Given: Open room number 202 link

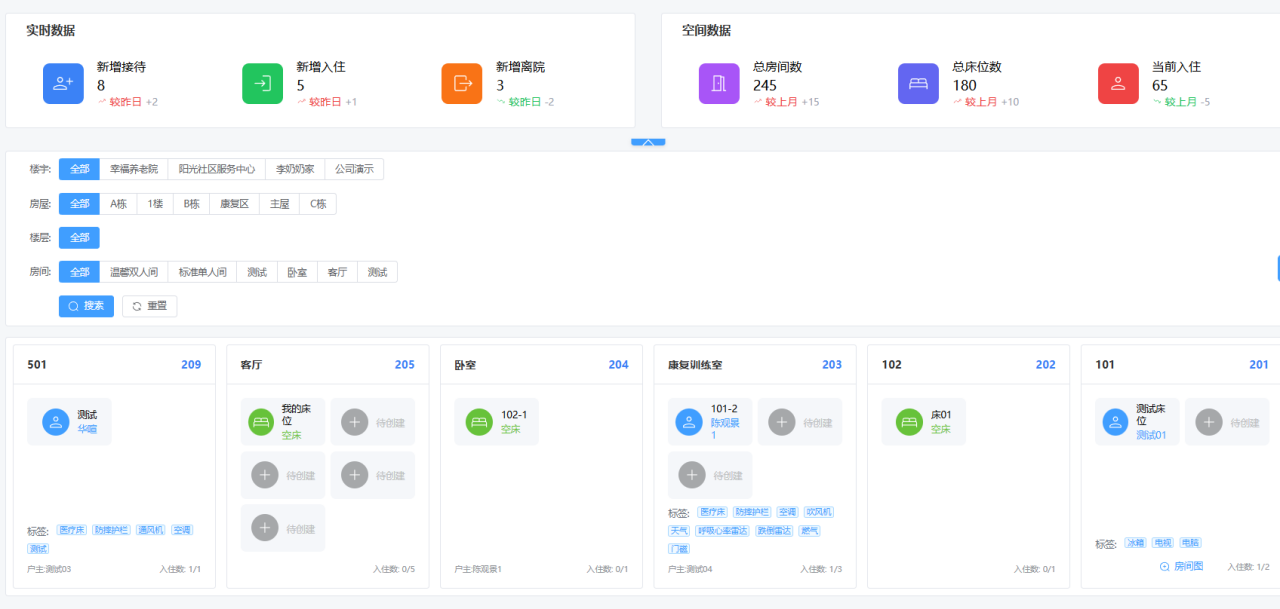Looking at the screenshot, I should pos(1046,365).
